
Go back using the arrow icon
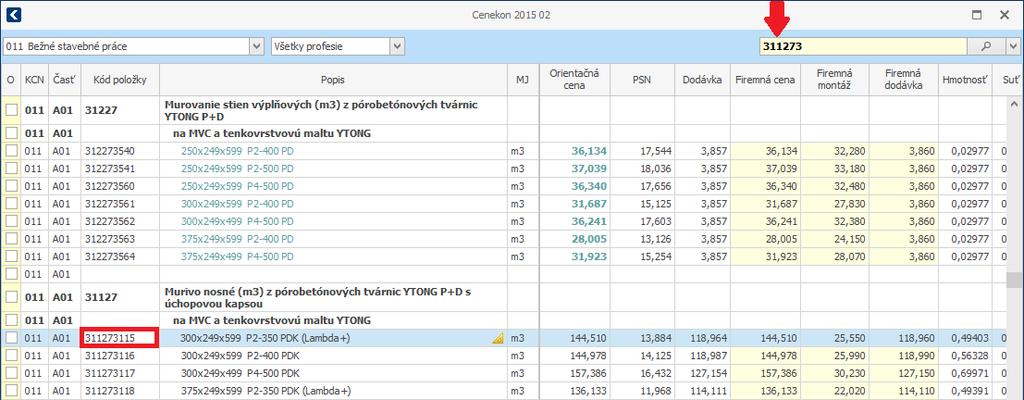point(12,15)
